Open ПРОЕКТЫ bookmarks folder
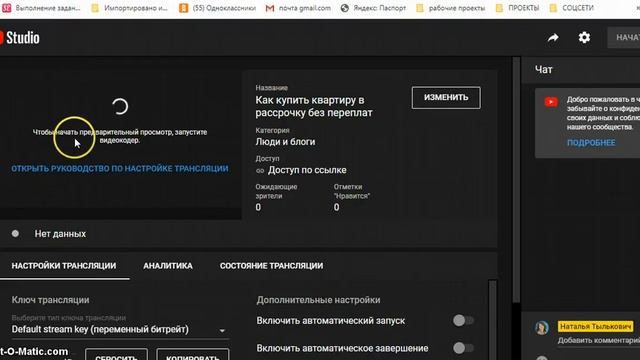The width and height of the screenshot is (640, 360). coord(517,8)
